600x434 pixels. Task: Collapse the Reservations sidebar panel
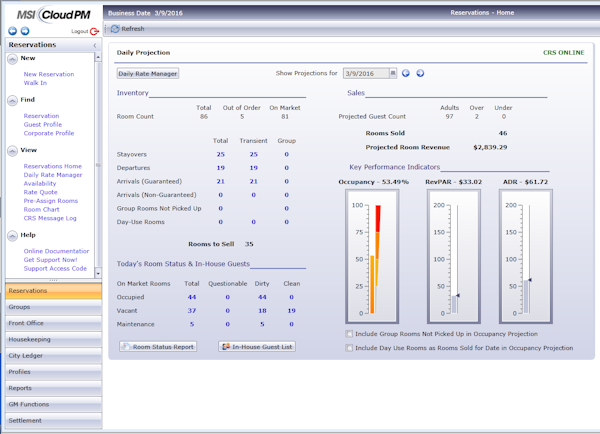pyautogui.click(x=93, y=45)
